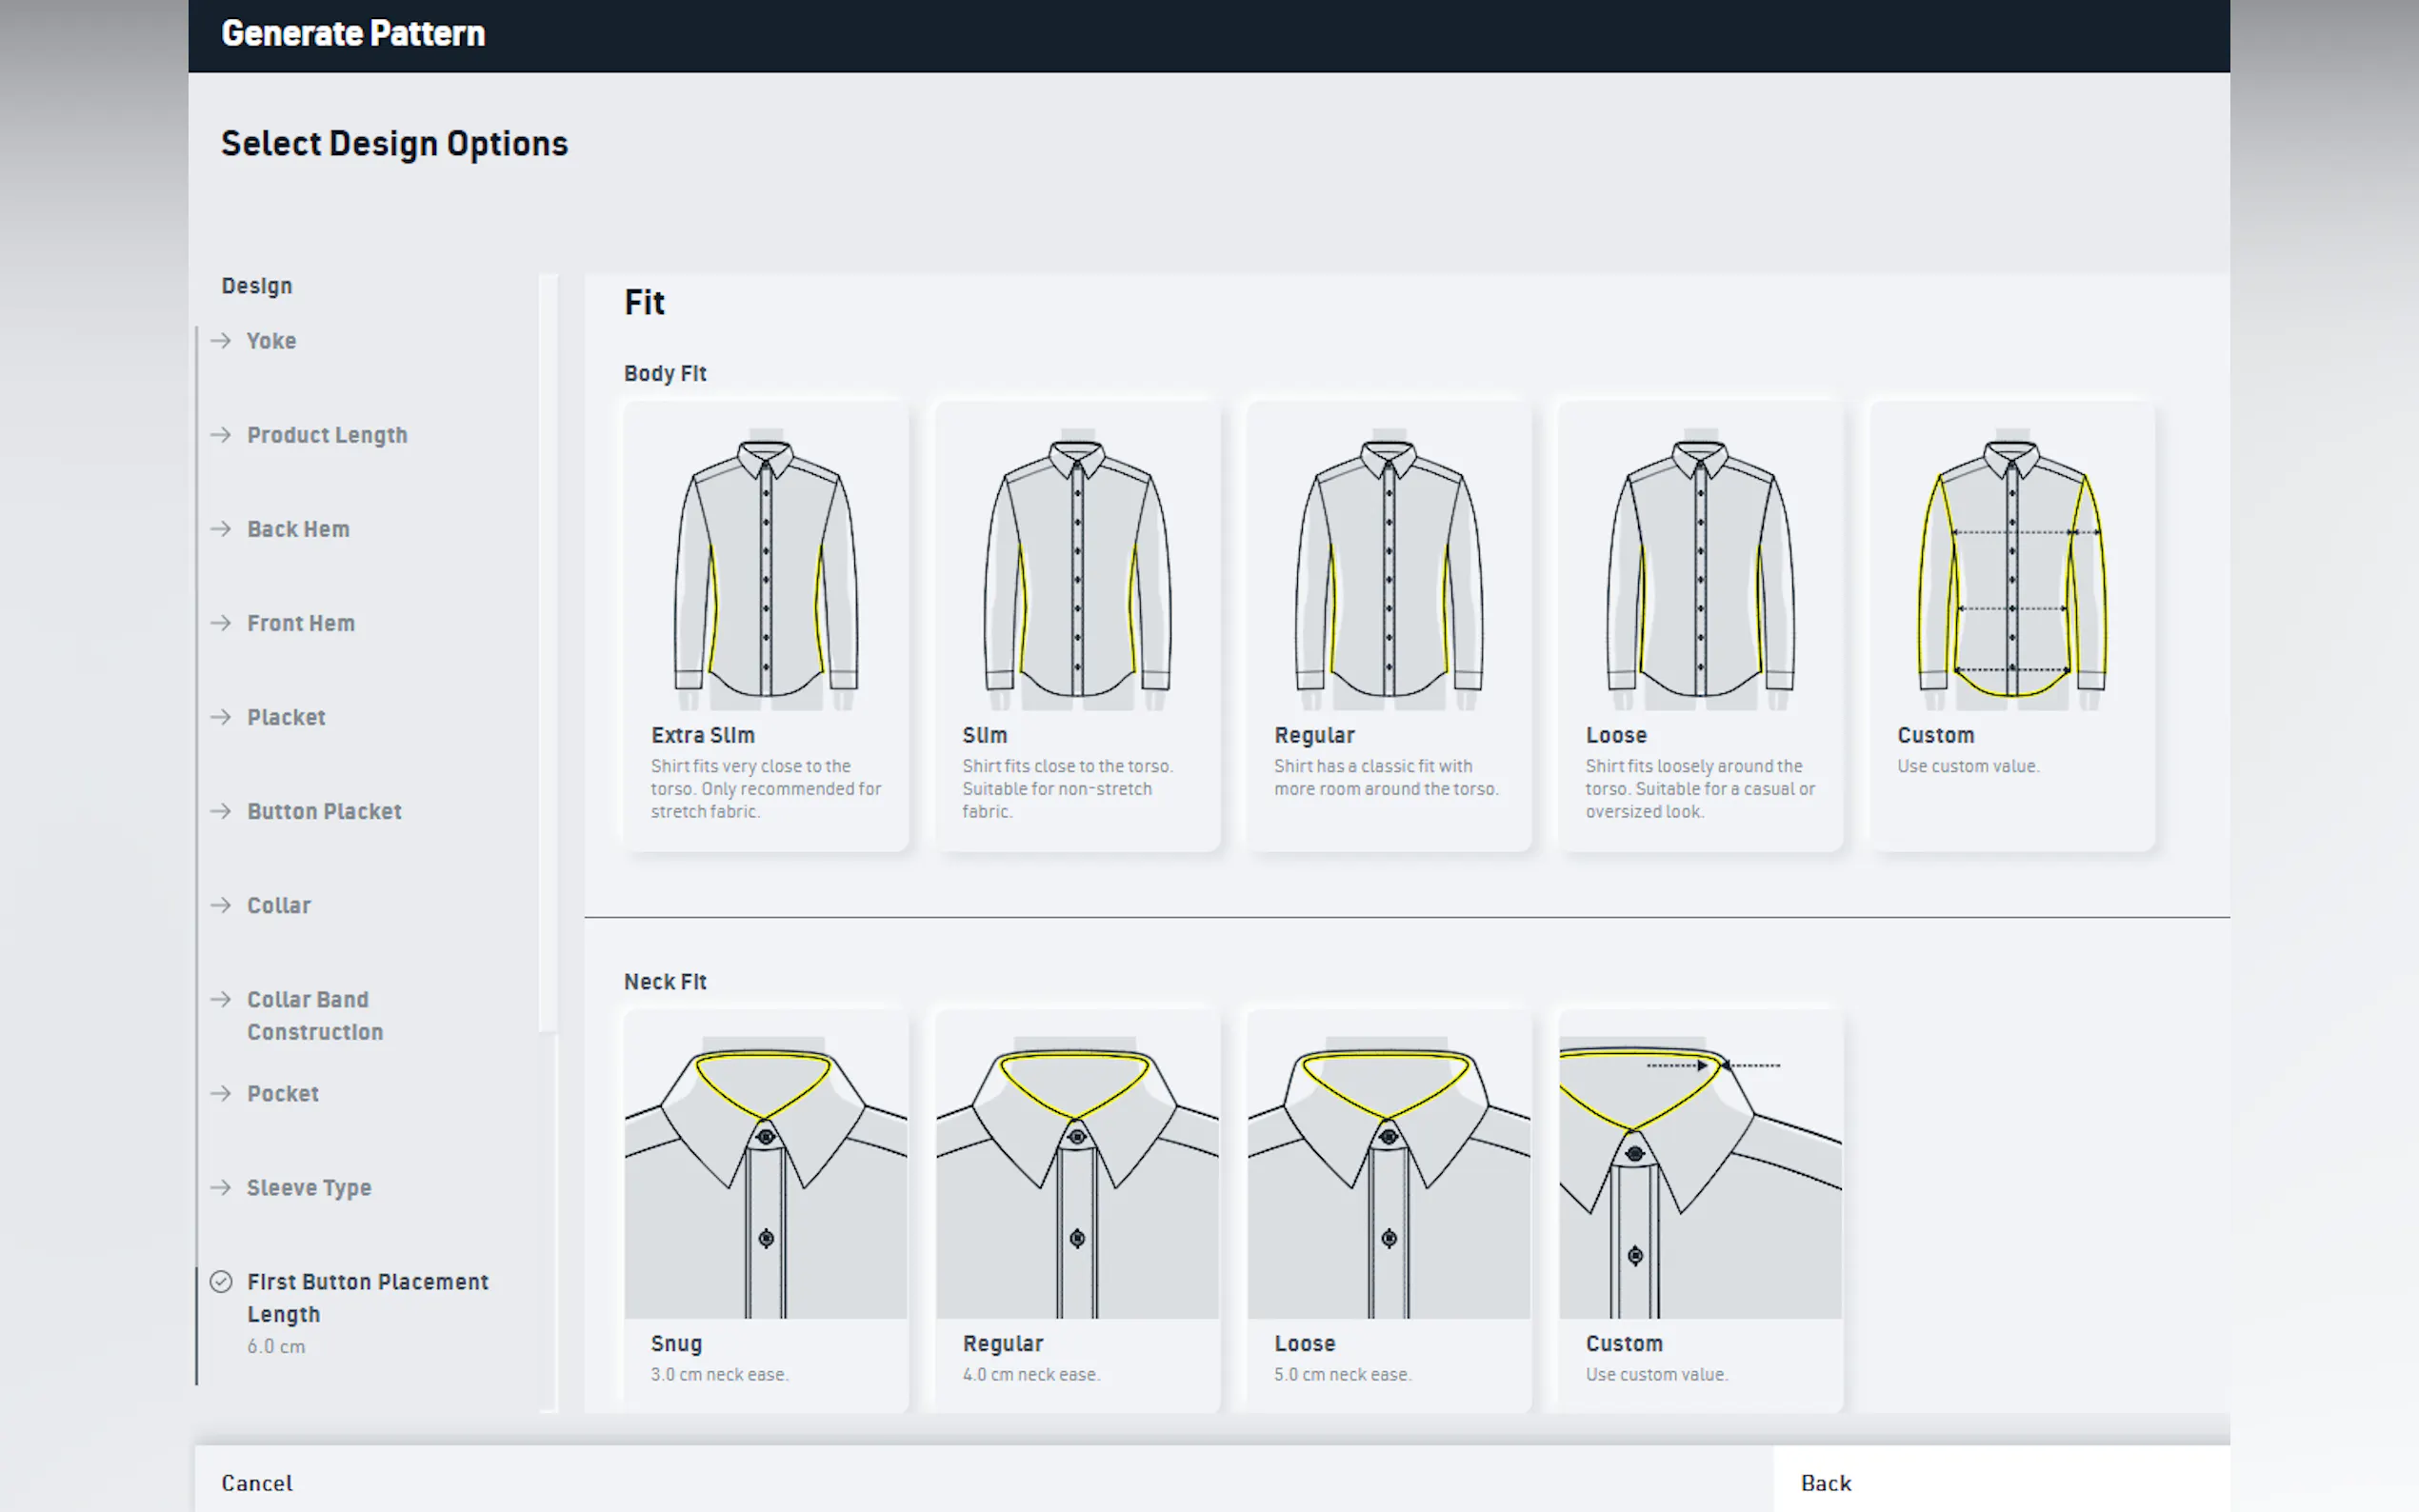Select the Custom neck fit collar diagram
The width and height of the screenshot is (2419, 1512).
(x=1700, y=1165)
